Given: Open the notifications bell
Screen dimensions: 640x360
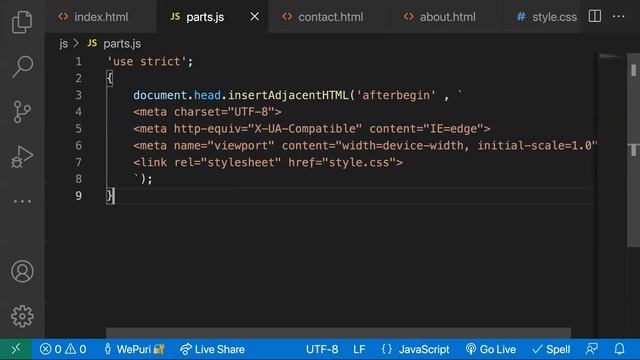Looking at the screenshot, I should 620,349.
